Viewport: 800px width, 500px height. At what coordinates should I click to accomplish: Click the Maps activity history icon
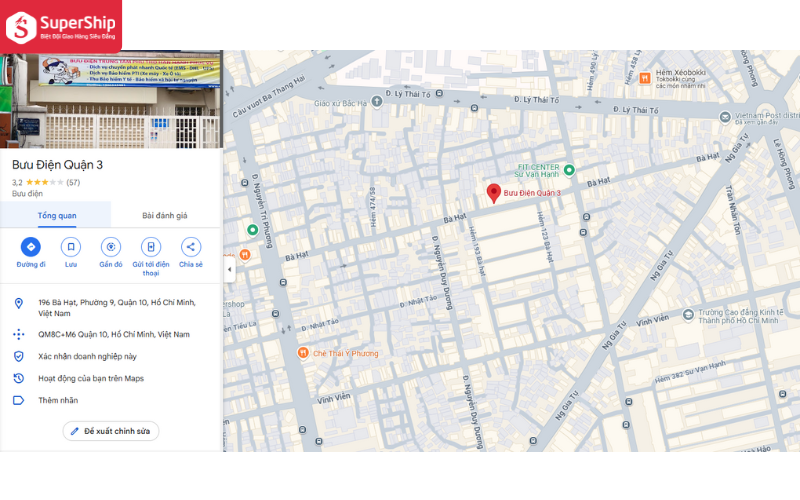point(18,378)
